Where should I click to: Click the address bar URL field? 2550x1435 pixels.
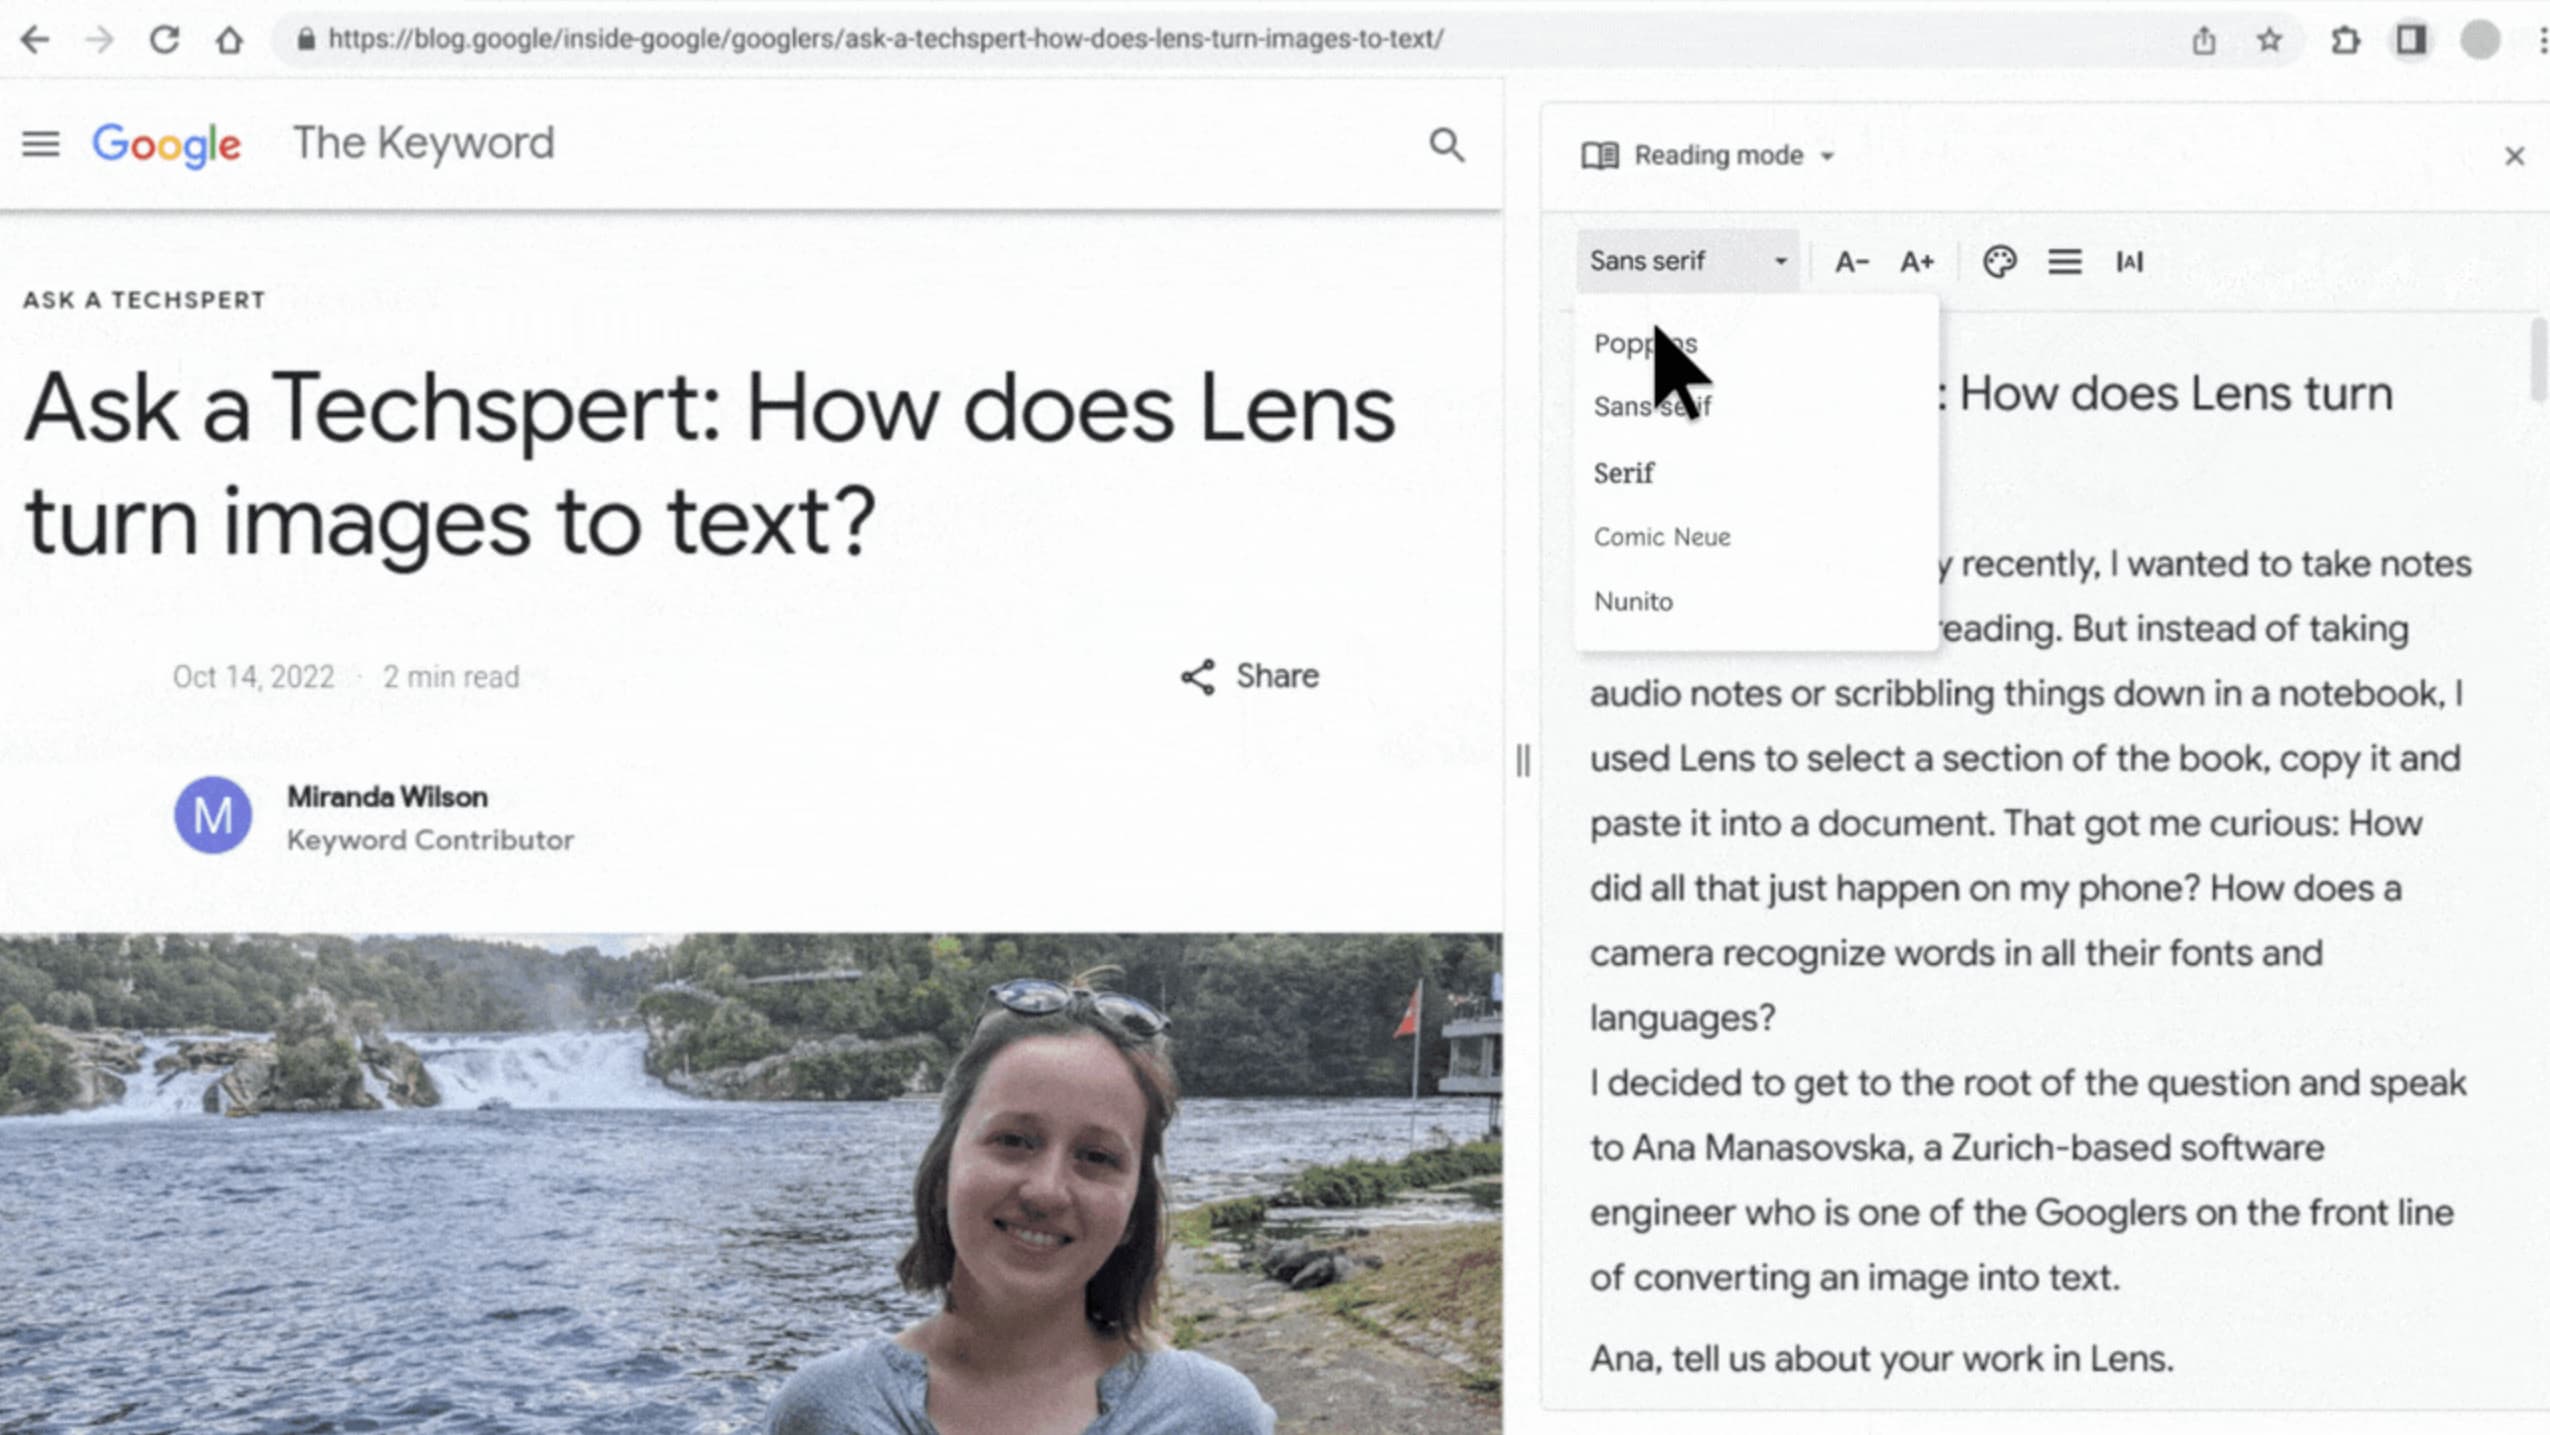[884, 40]
